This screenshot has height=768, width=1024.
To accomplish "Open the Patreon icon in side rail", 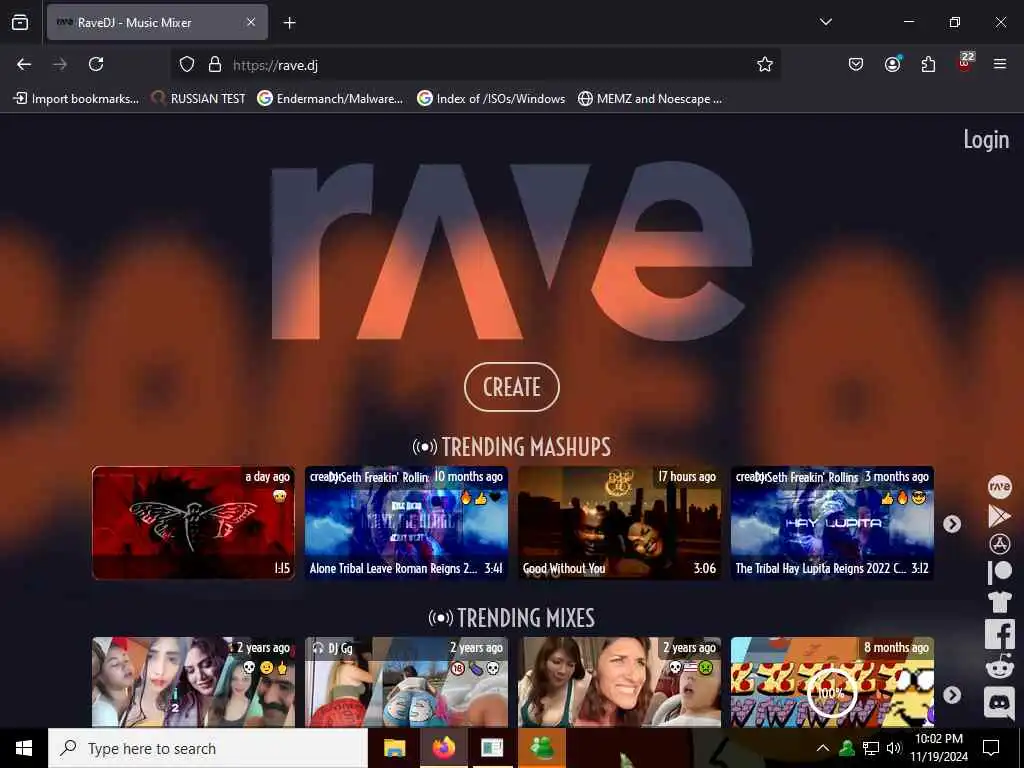I will (x=999, y=572).
